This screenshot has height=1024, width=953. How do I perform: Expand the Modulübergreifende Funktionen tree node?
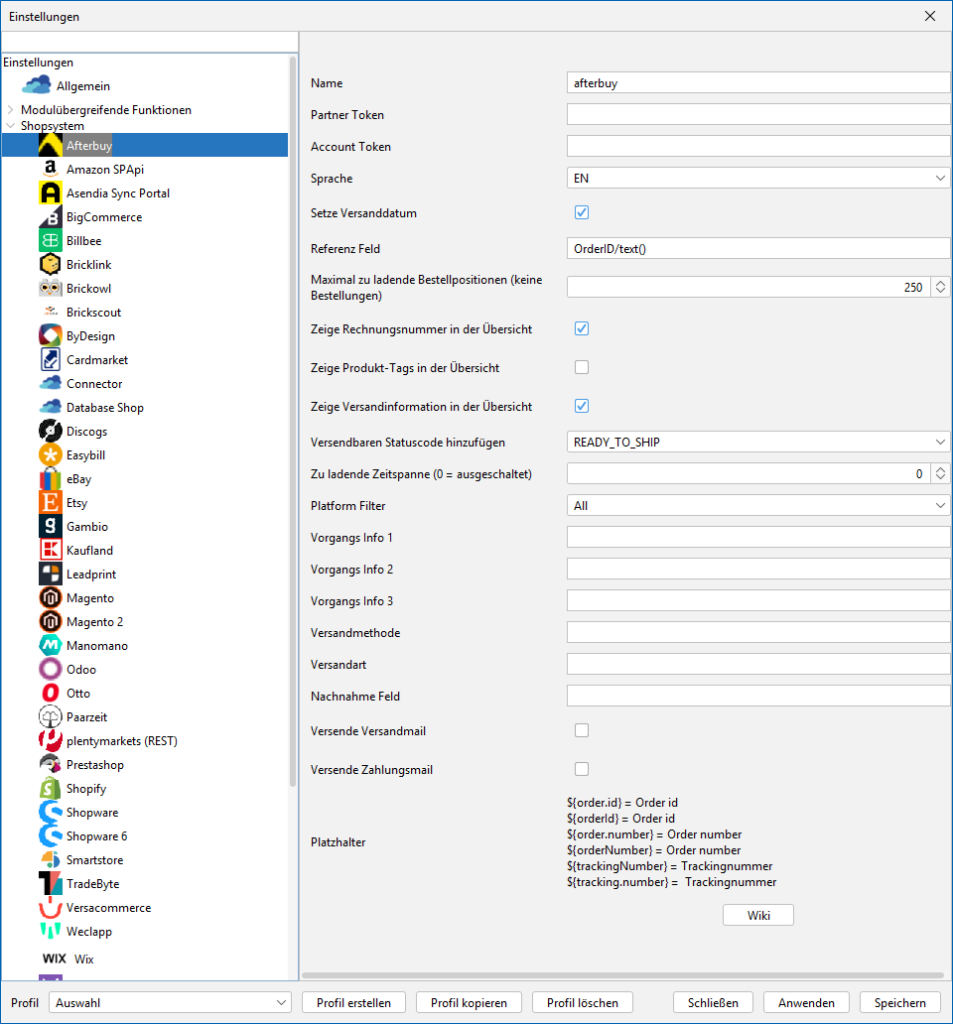(x=11, y=110)
